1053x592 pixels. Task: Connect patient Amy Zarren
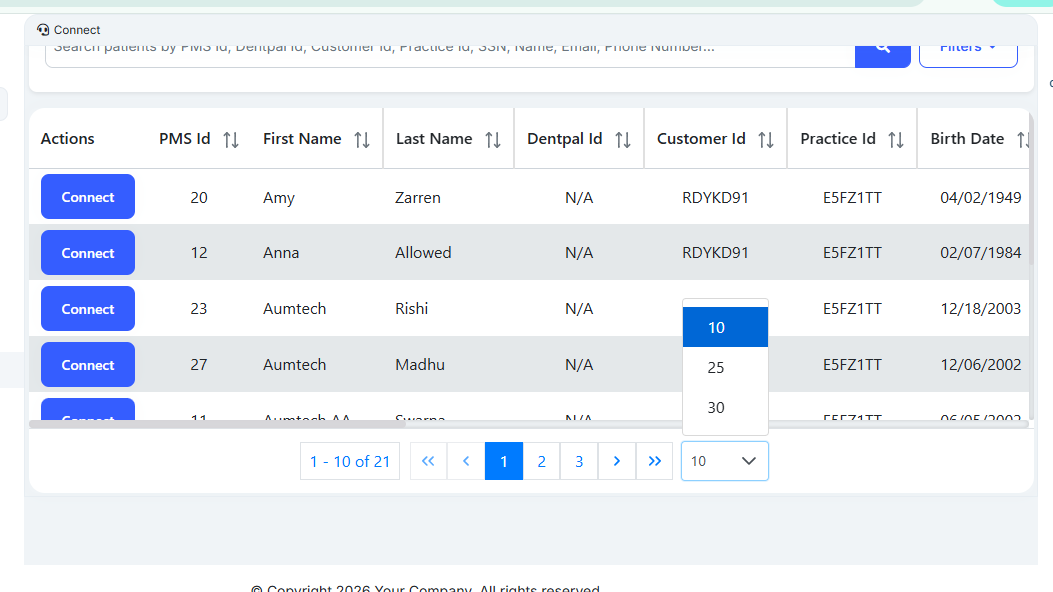point(88,197)
